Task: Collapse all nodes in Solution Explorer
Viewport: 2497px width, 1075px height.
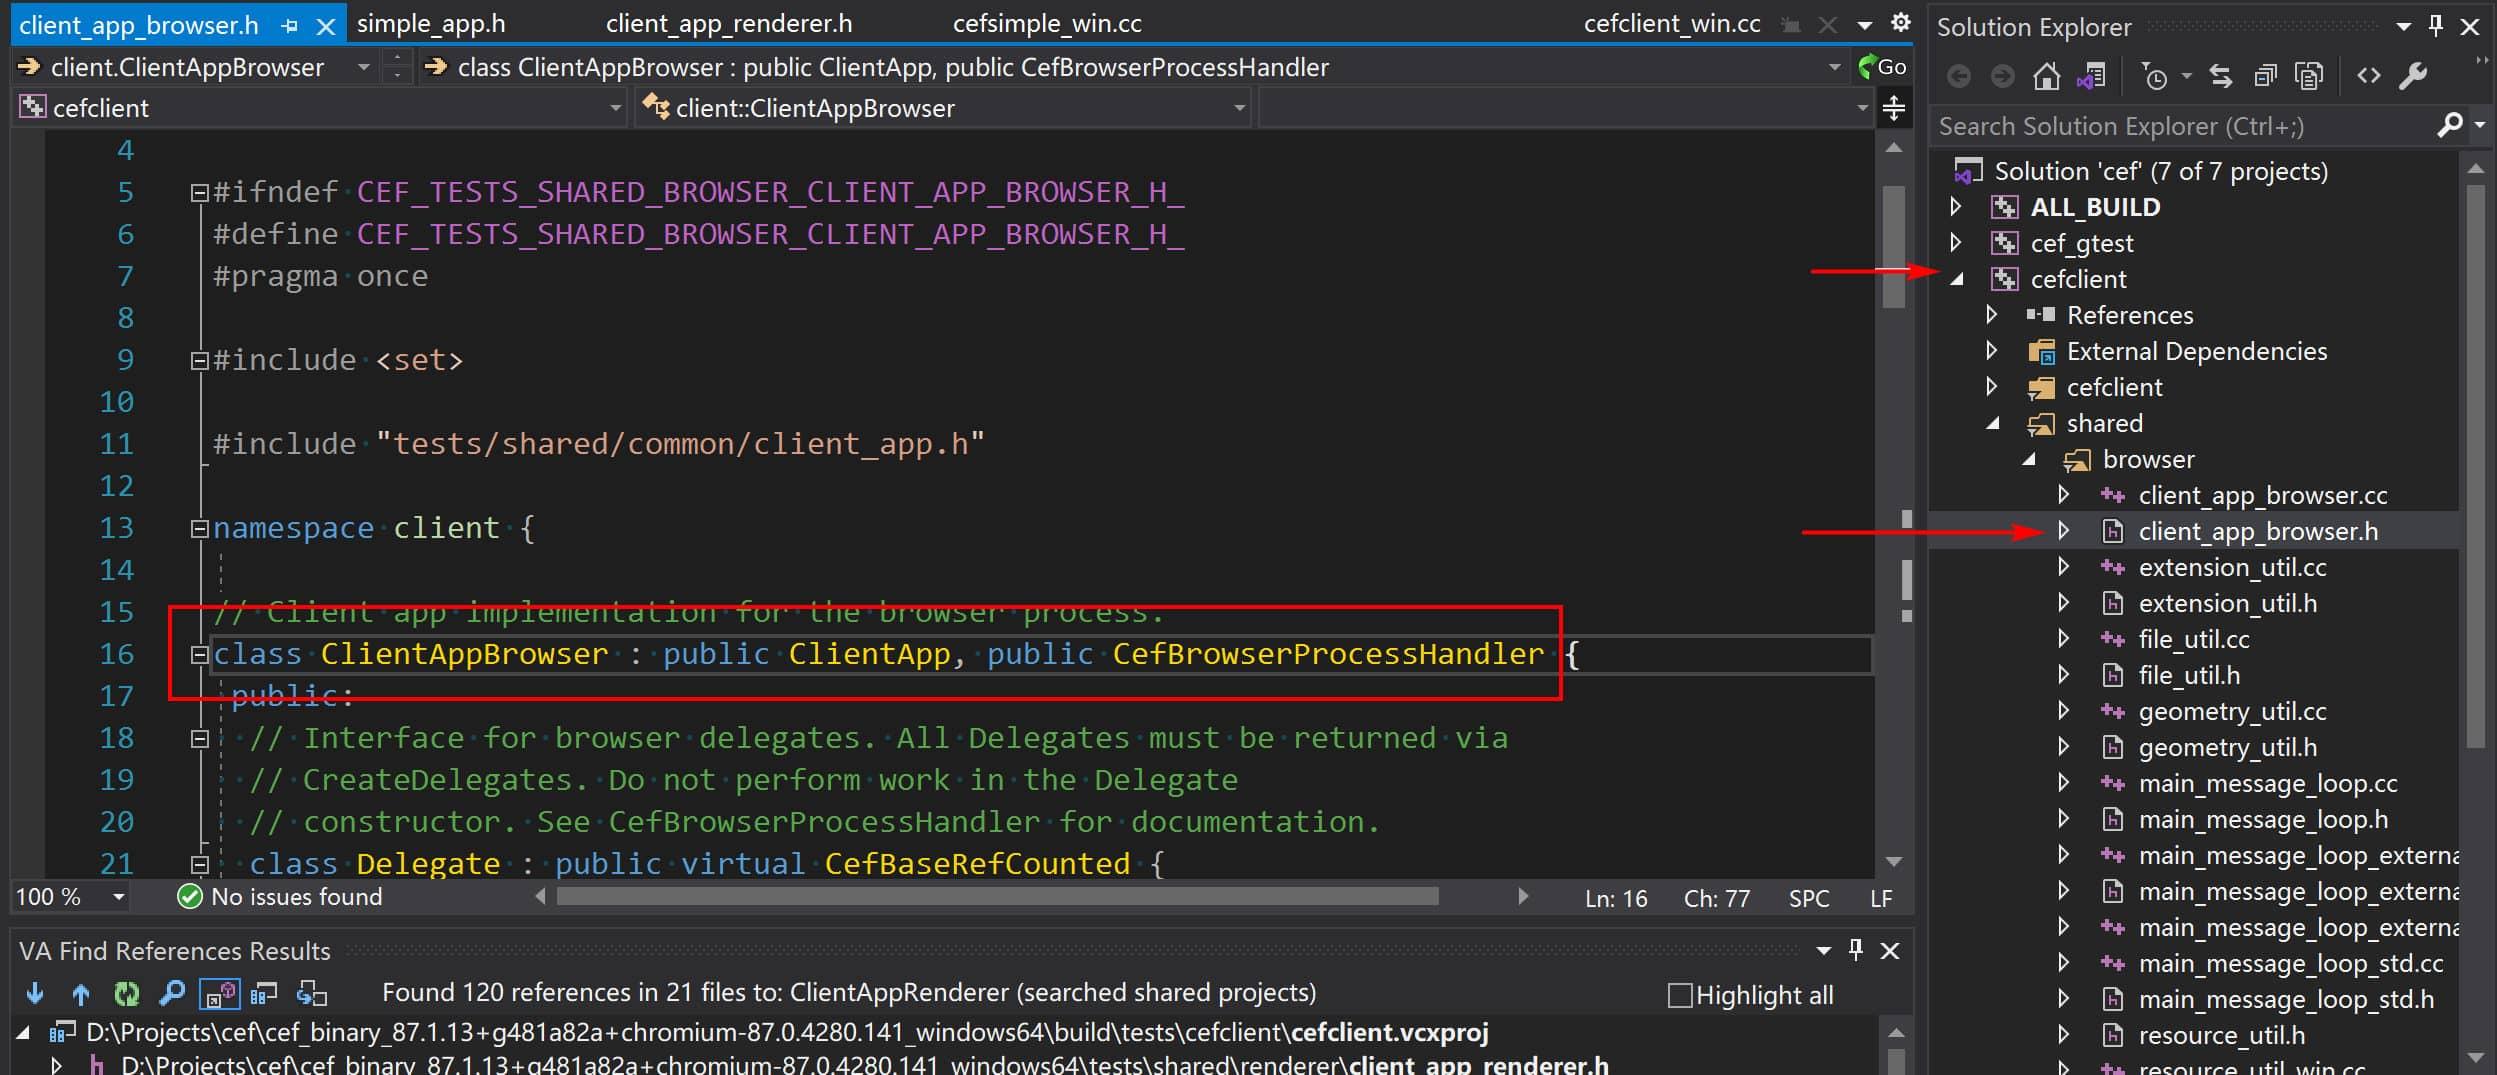Action: (2265, 76)
